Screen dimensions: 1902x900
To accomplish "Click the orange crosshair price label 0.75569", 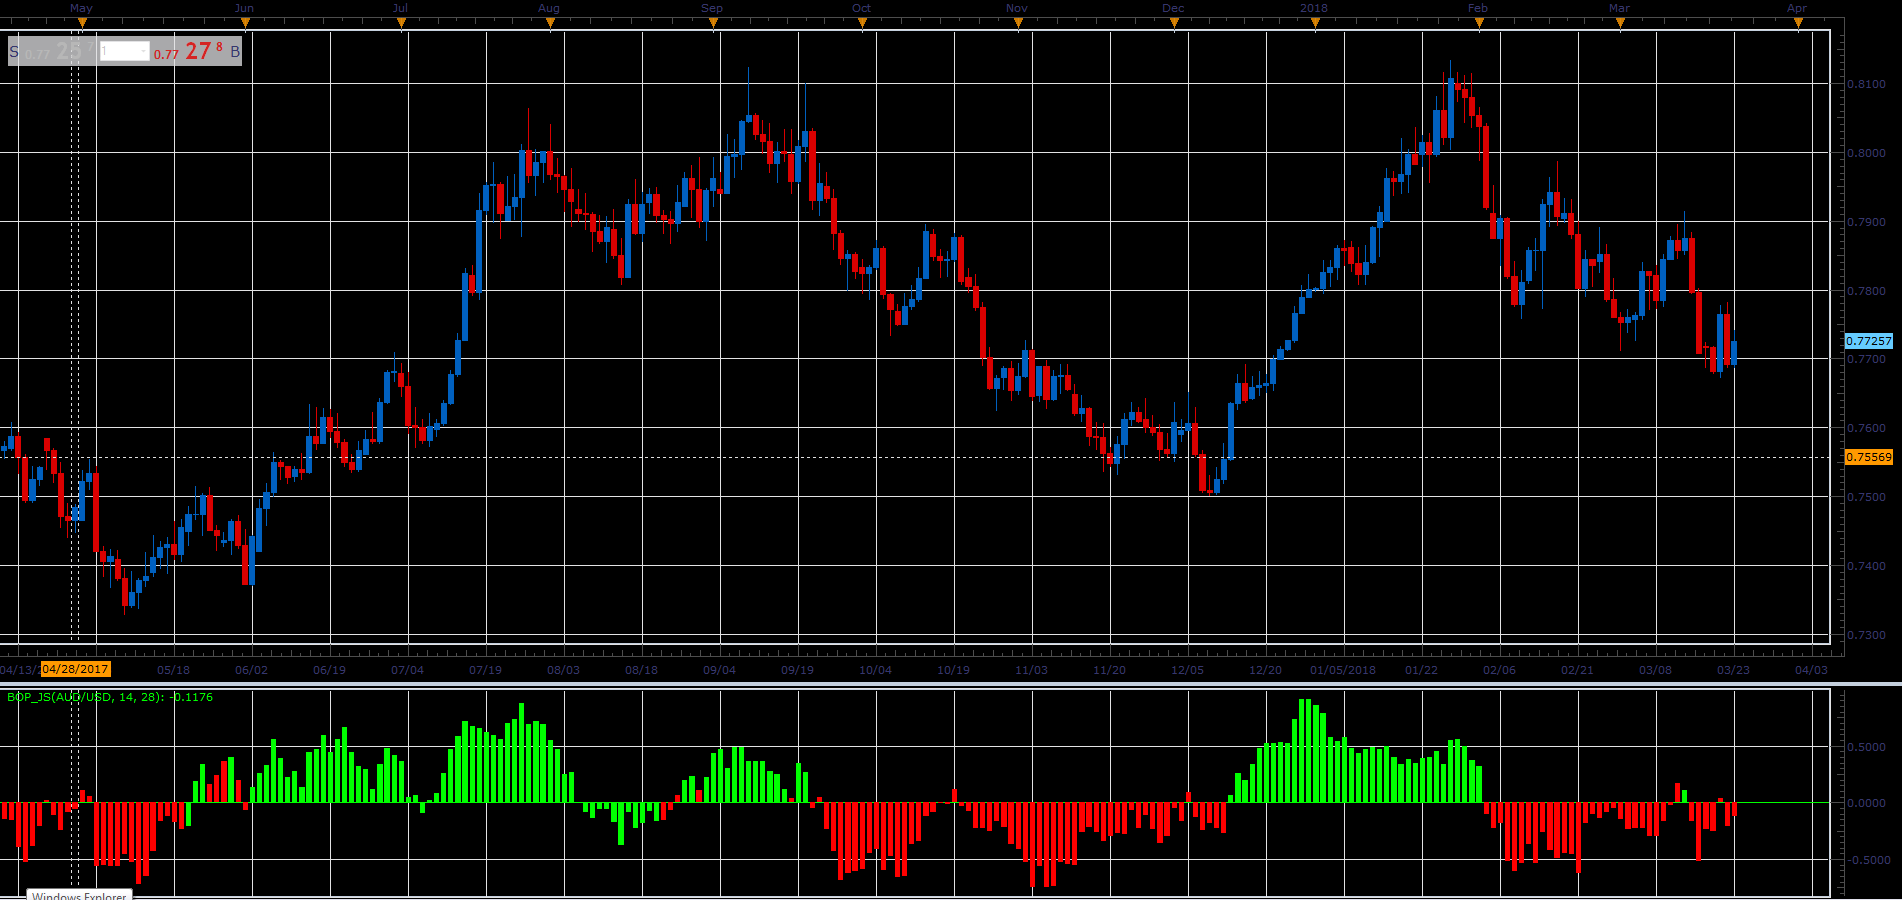I will (1868, 457).
